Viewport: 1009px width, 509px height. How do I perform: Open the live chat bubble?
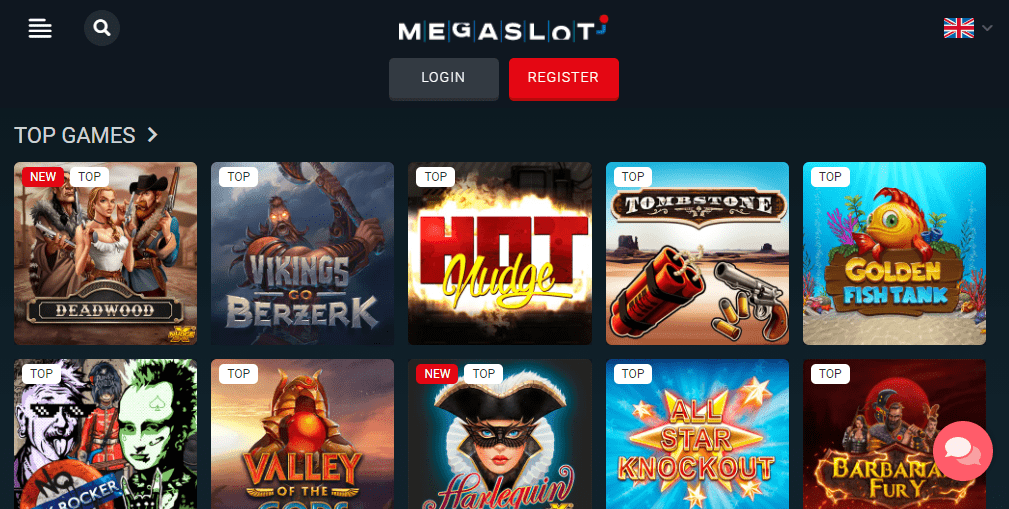pos(963,451)
